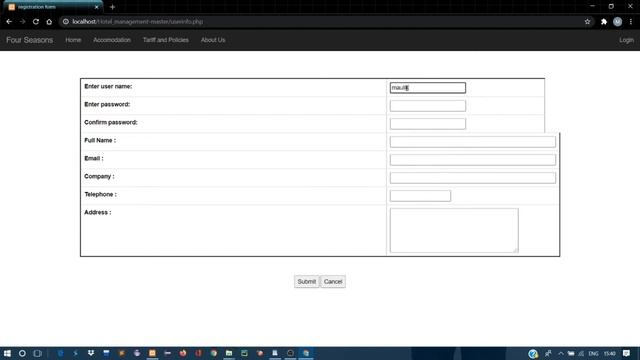Open the extensions puzzle icon
The image size is (640, 360).
pyautogui.click(x=604, y=22)
